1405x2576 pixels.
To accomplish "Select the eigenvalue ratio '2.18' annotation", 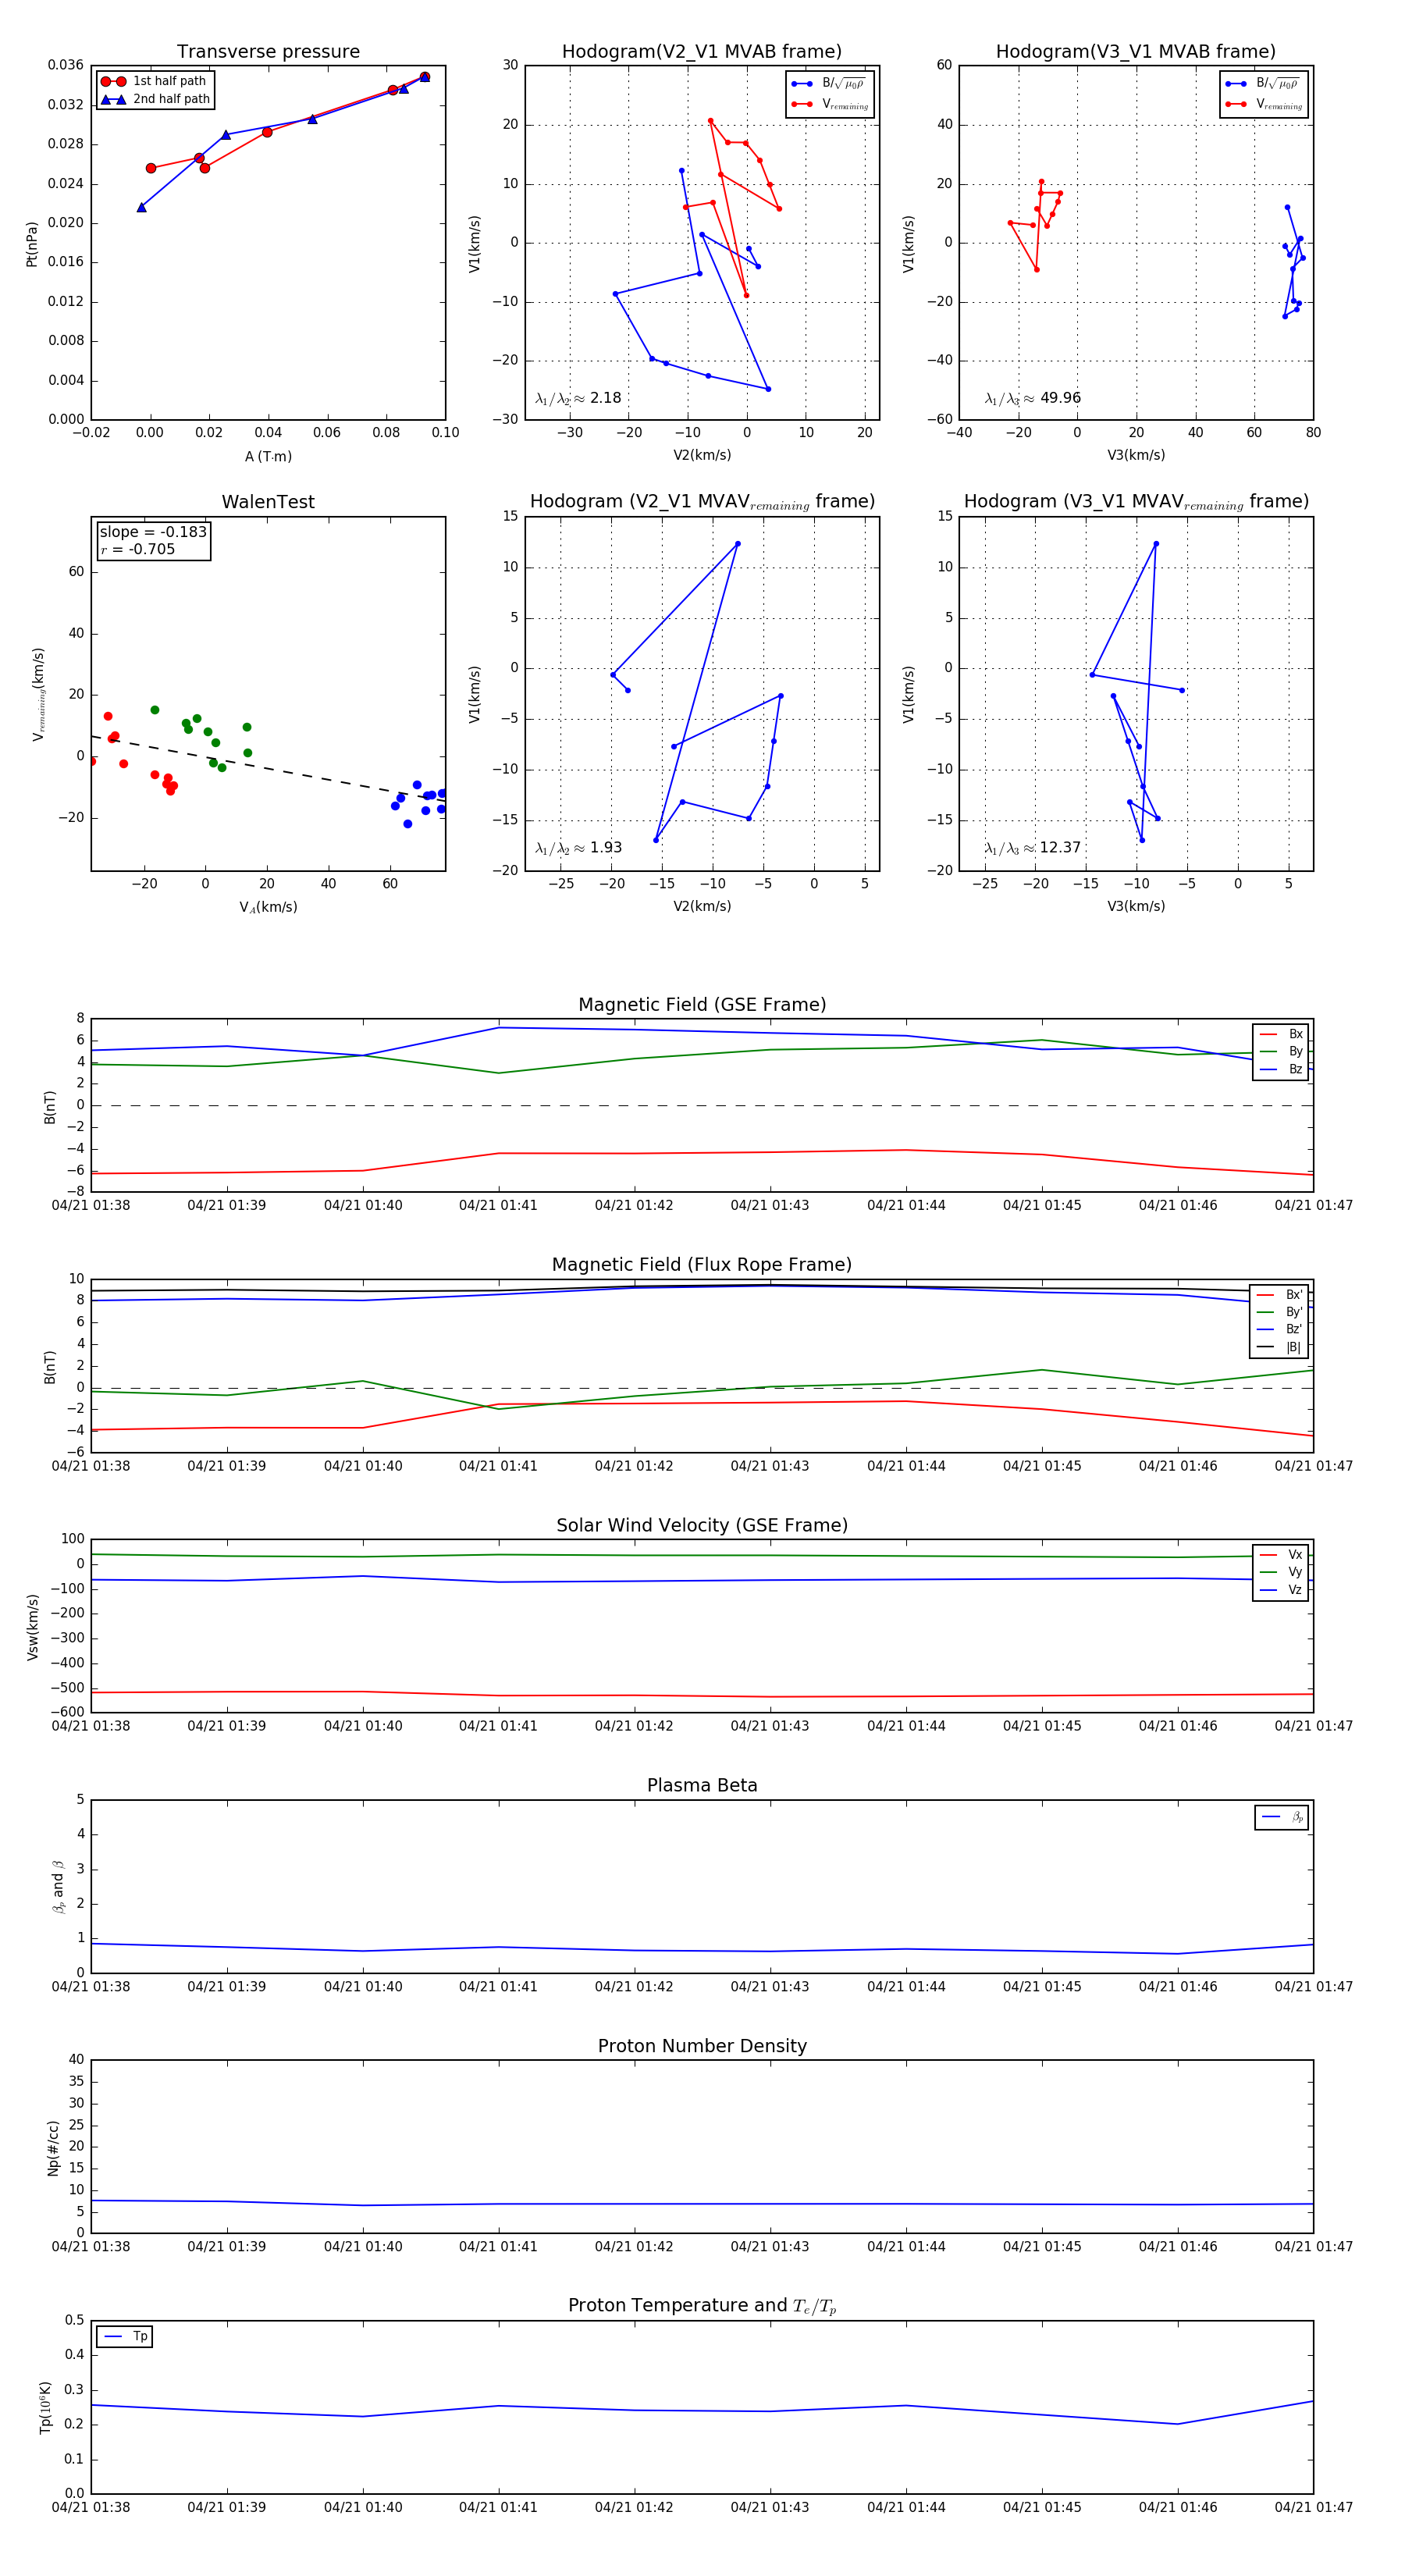I will click(x=578, y=398).
